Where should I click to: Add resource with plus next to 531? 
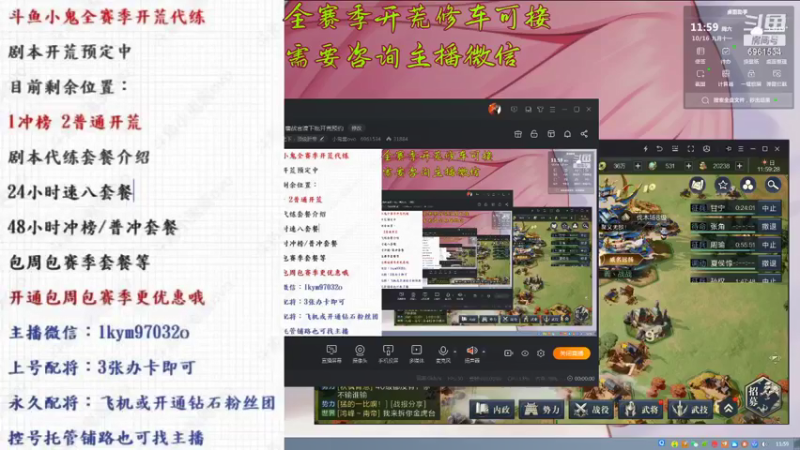coord(688,166)
